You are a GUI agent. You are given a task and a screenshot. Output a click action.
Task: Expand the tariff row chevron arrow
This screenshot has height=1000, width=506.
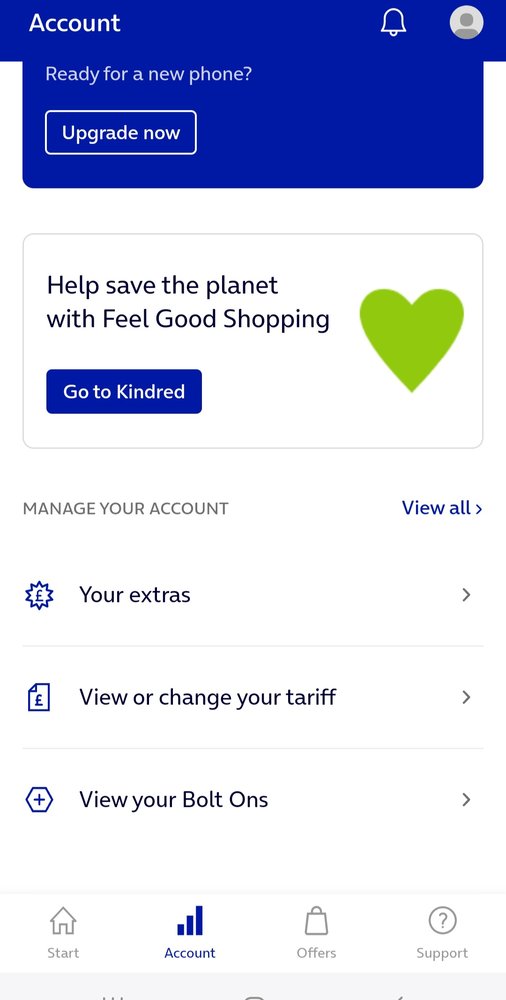coord(466,697)
